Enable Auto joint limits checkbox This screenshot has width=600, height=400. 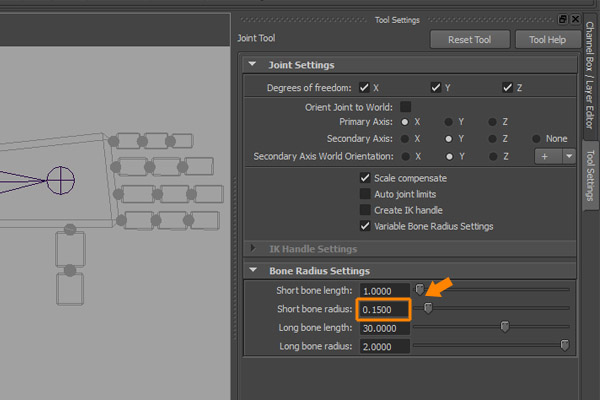[x=365, y=194]
